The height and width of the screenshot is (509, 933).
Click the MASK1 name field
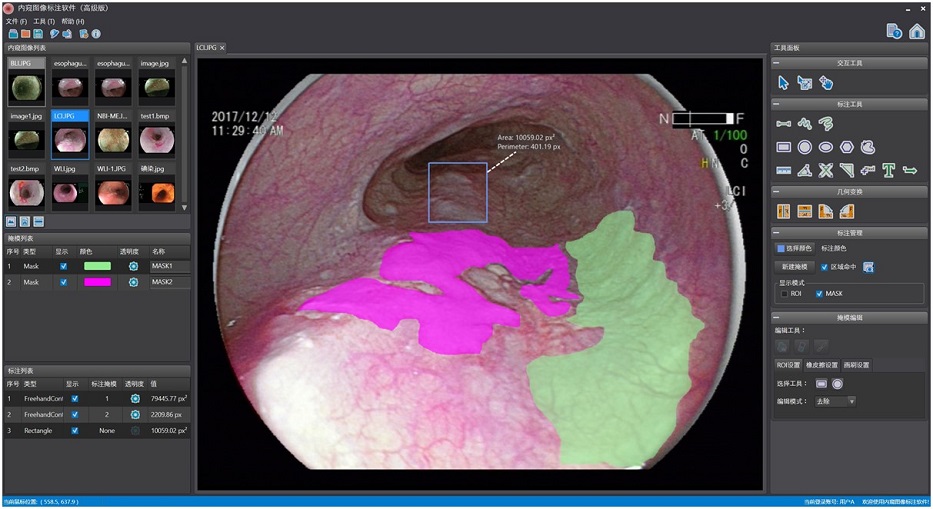coord(169,266)
